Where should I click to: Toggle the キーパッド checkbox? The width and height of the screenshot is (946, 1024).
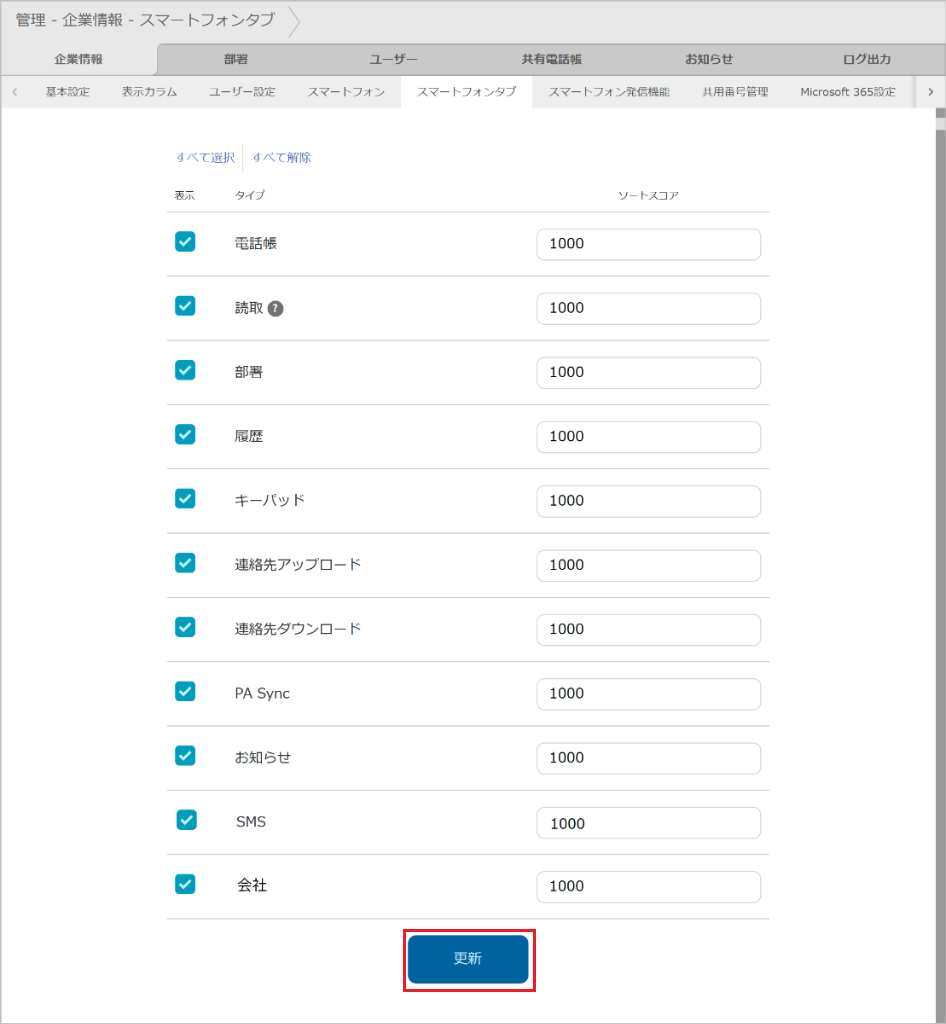184,498
